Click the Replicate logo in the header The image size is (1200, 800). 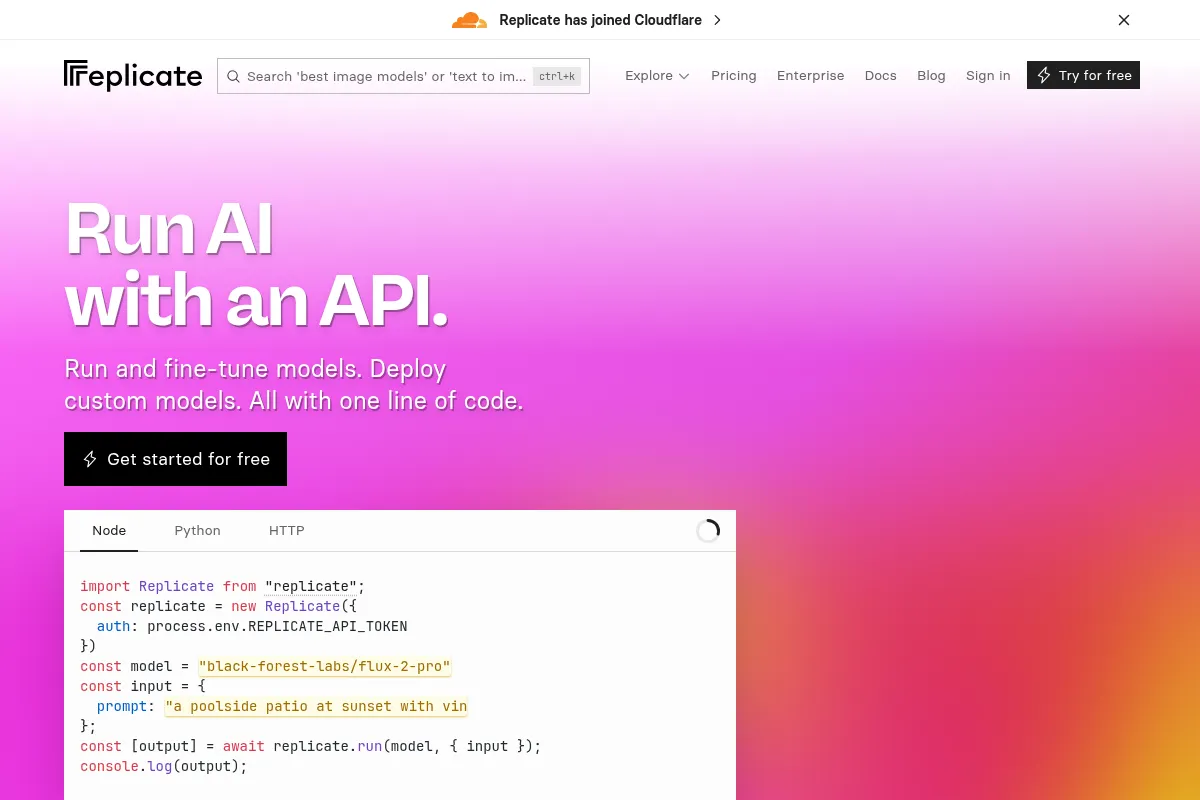point(133,75)
